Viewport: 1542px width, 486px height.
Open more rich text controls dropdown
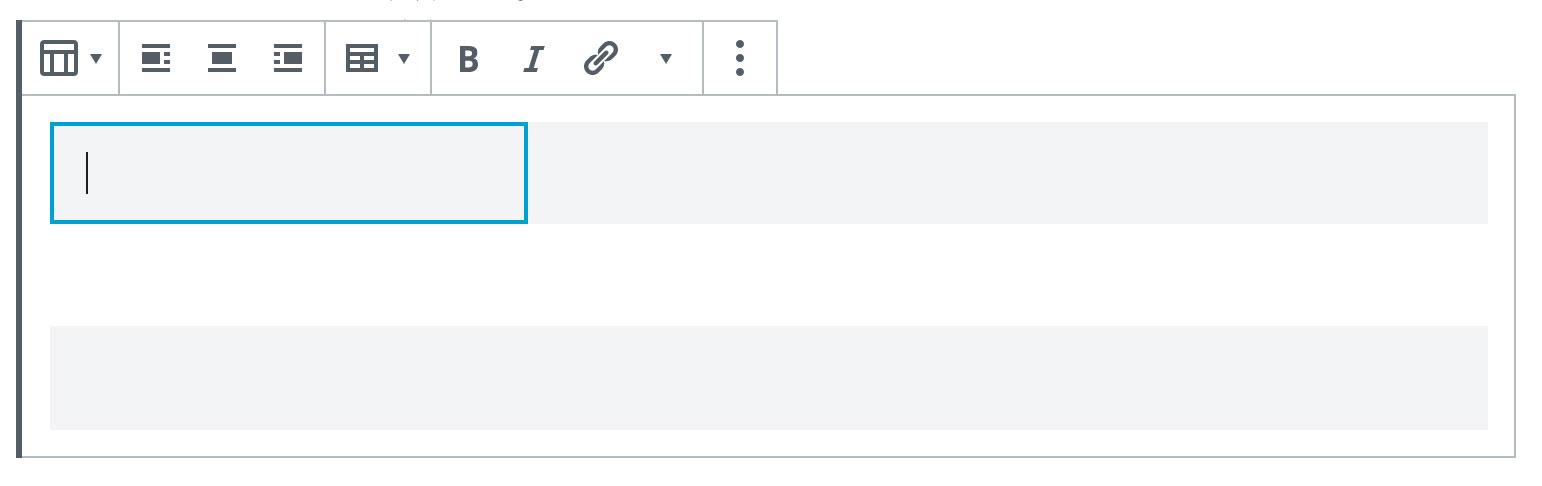(x=666, y=59)
